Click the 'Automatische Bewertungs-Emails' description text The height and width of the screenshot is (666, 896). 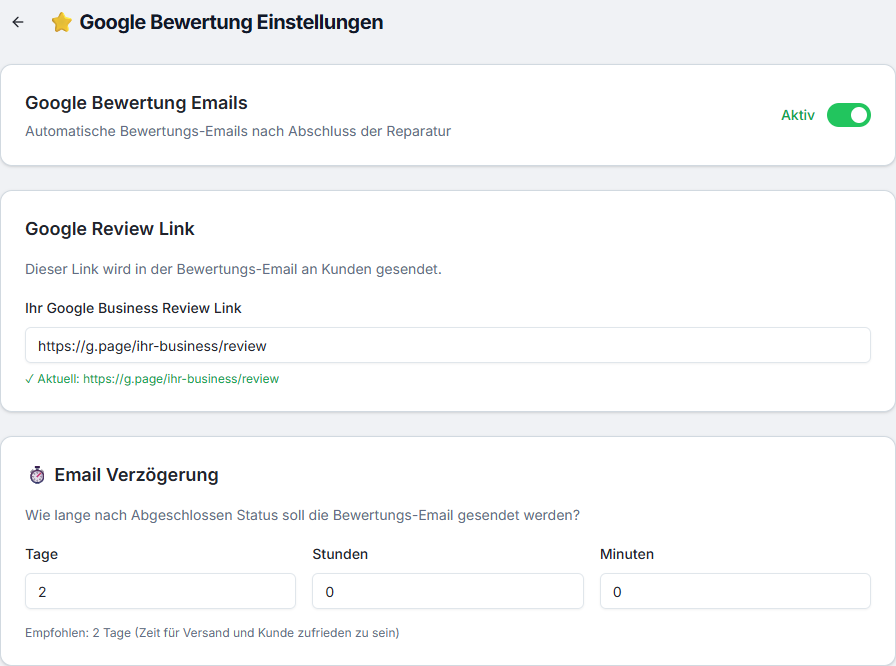[238, 131]
